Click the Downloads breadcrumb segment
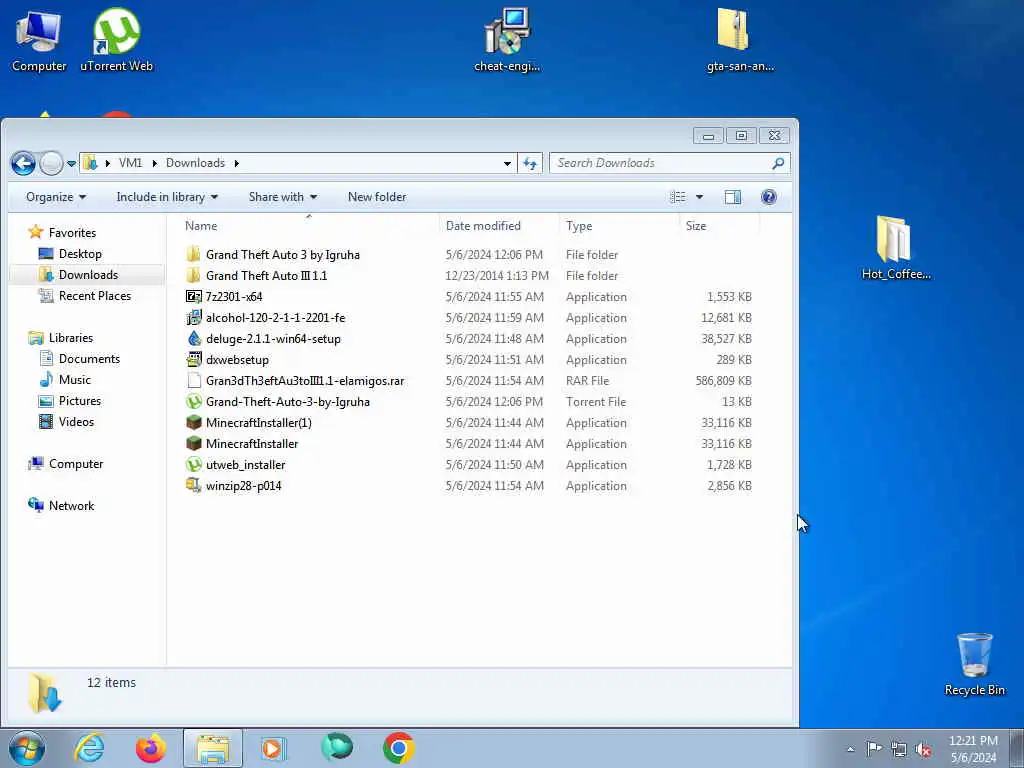 [195, 163]
